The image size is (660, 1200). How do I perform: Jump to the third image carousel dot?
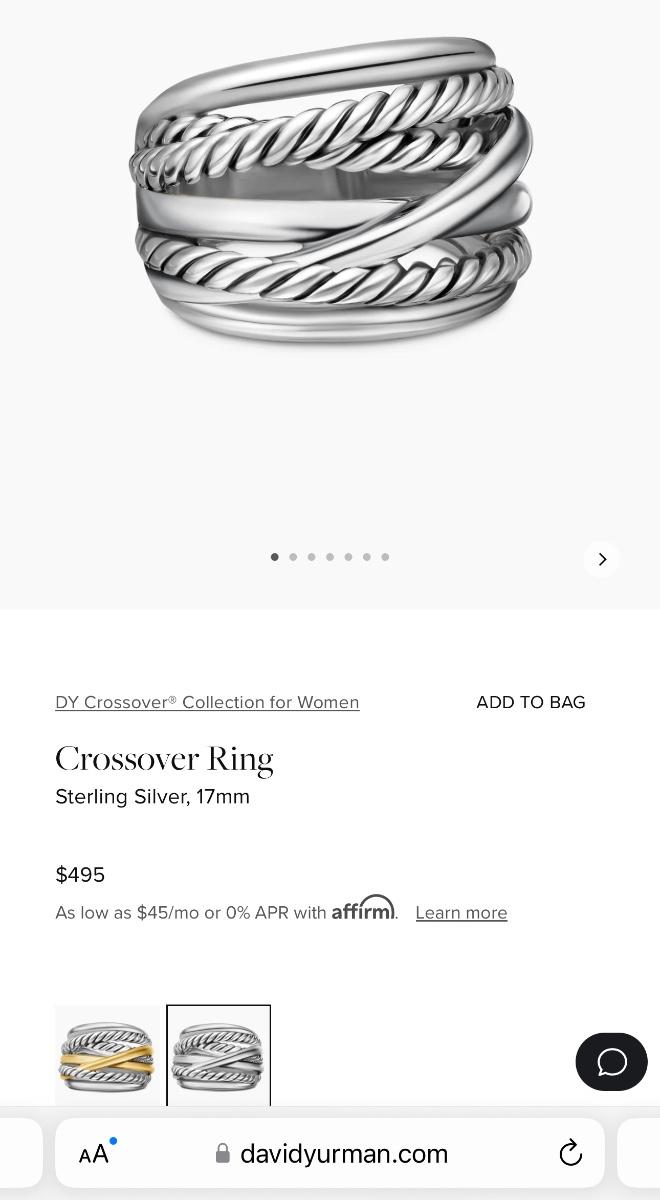coord(311,557)
